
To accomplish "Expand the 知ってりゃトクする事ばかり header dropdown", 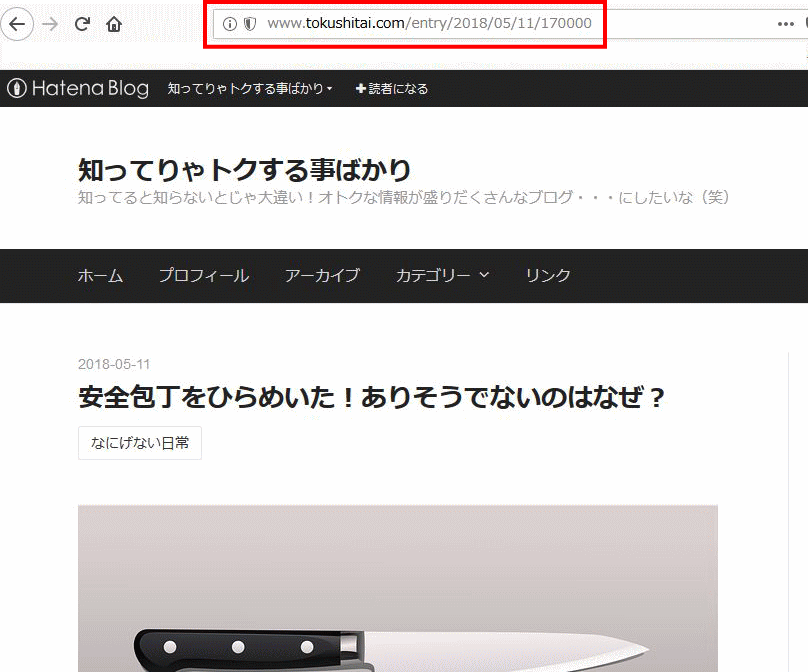I will 250,89.
